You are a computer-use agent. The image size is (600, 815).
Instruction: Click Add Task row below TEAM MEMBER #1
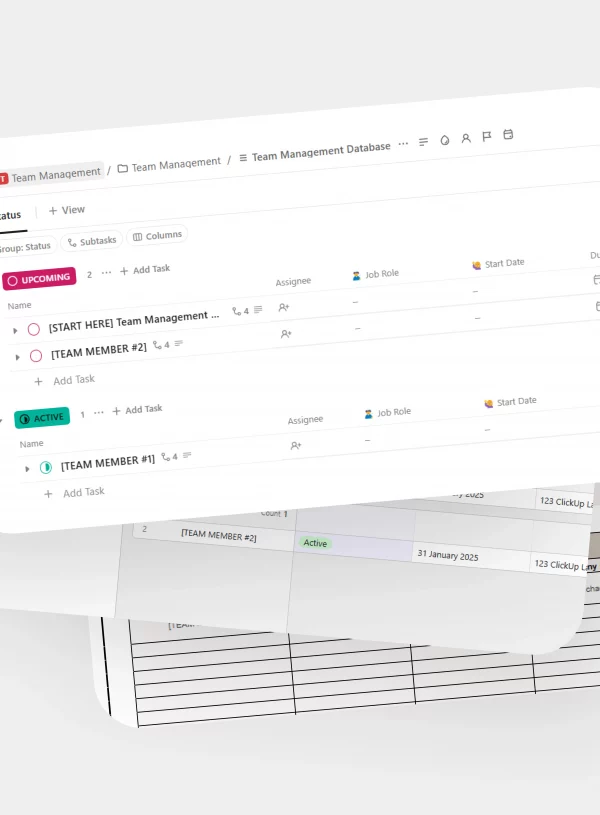click(74, 493)
